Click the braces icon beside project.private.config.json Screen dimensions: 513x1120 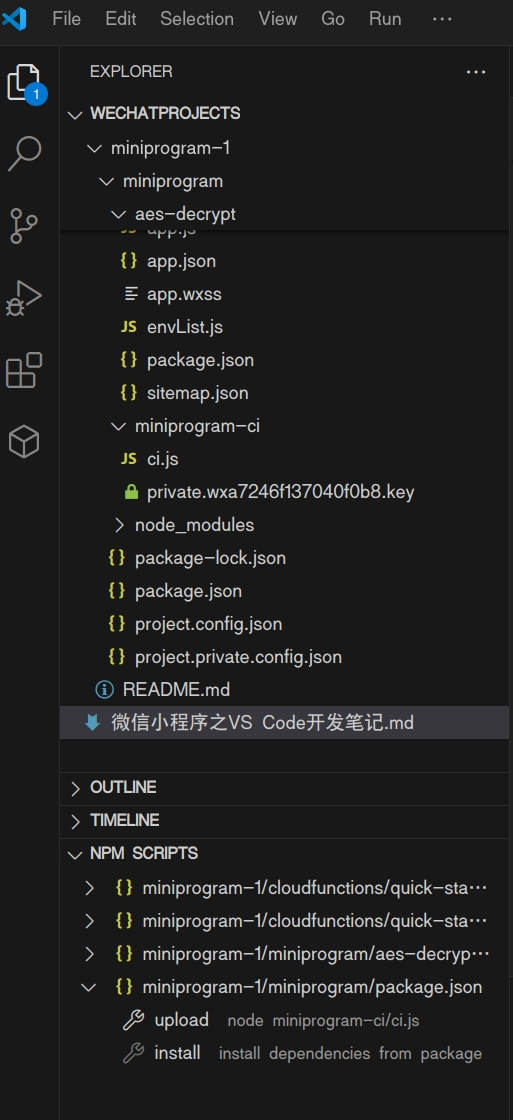pos(116,656)
